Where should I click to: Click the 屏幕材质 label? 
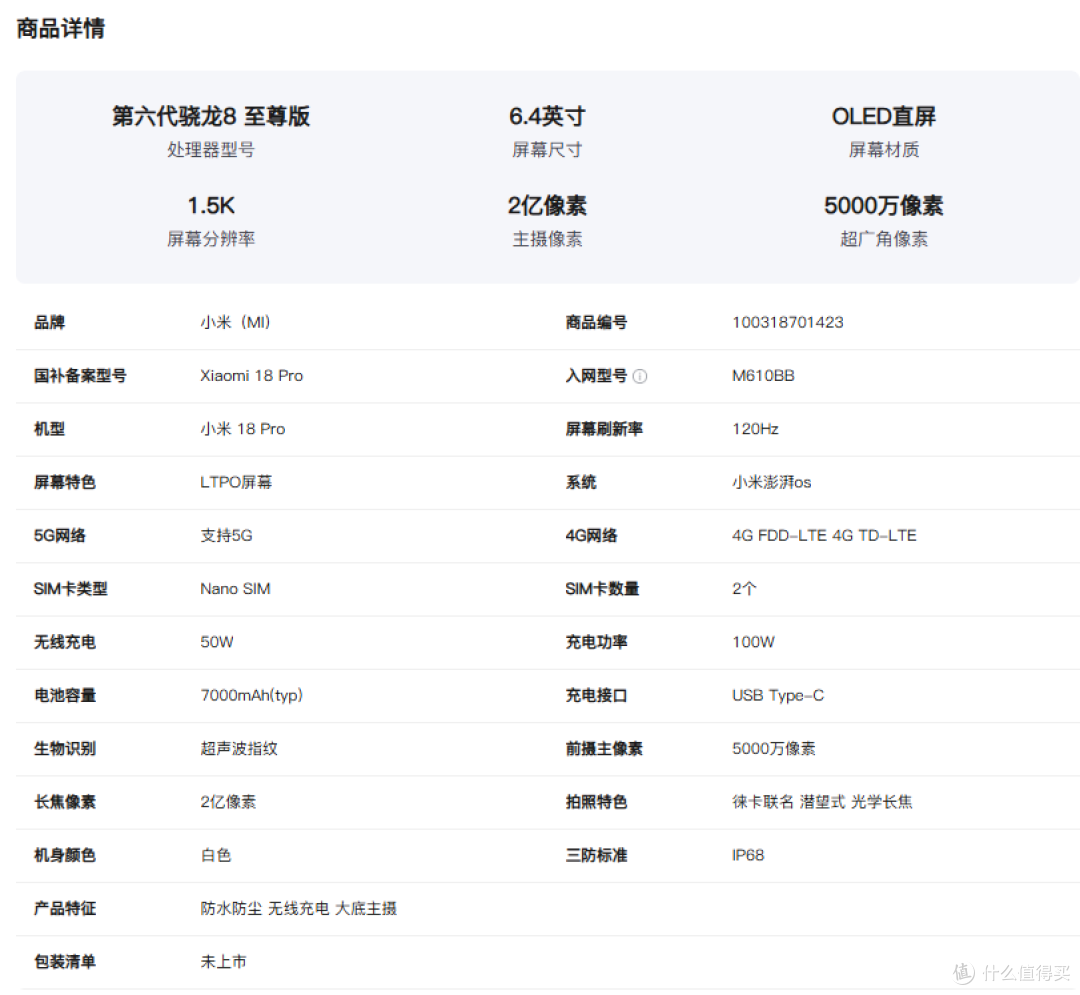(884, 150)
